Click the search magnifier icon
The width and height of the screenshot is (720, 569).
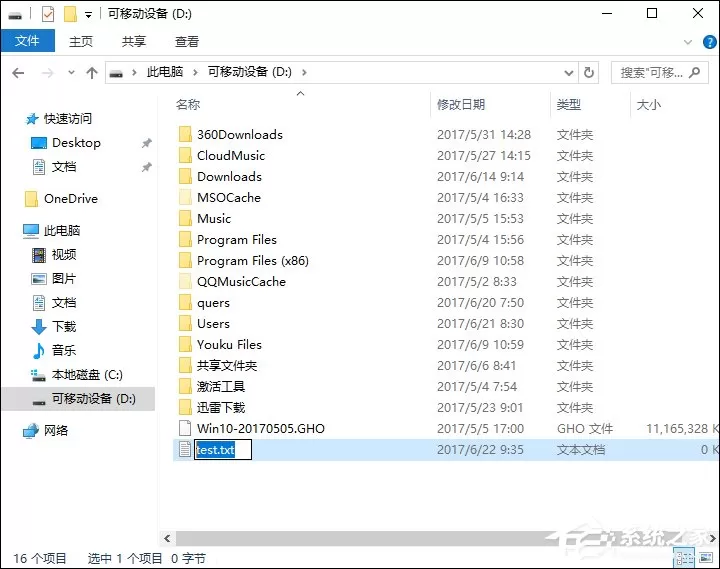tap(695, 72)
